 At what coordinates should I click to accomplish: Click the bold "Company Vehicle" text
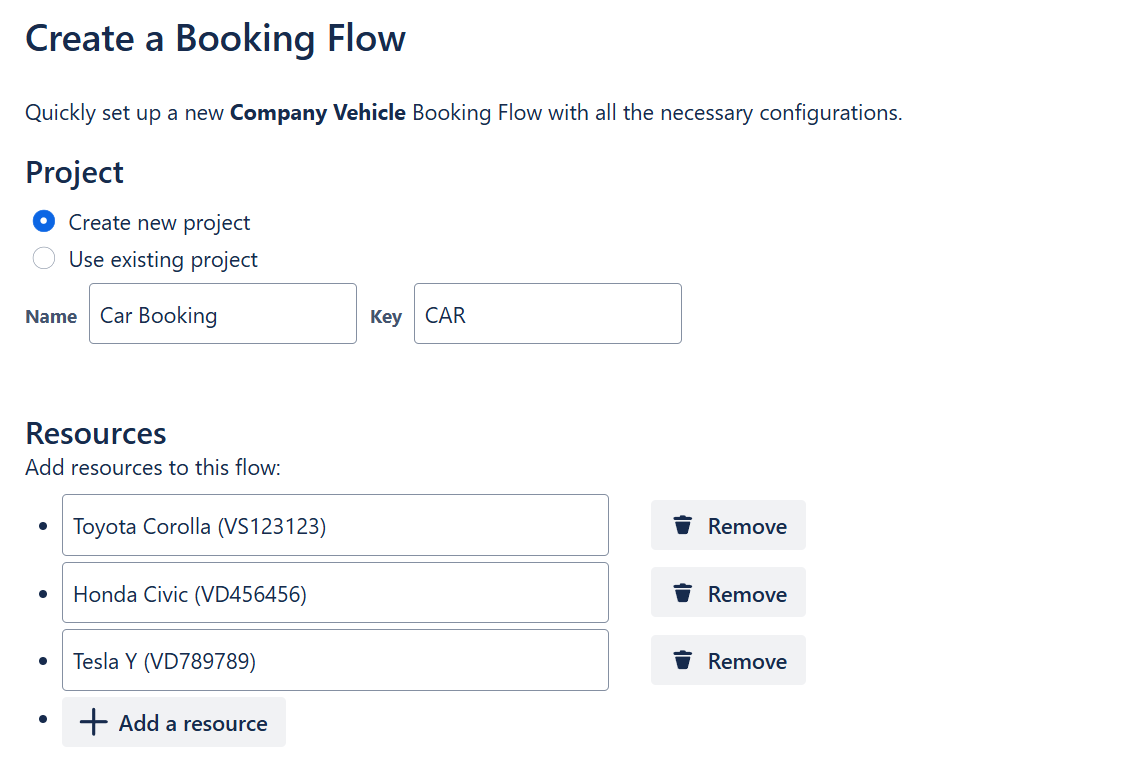(318, 113)
